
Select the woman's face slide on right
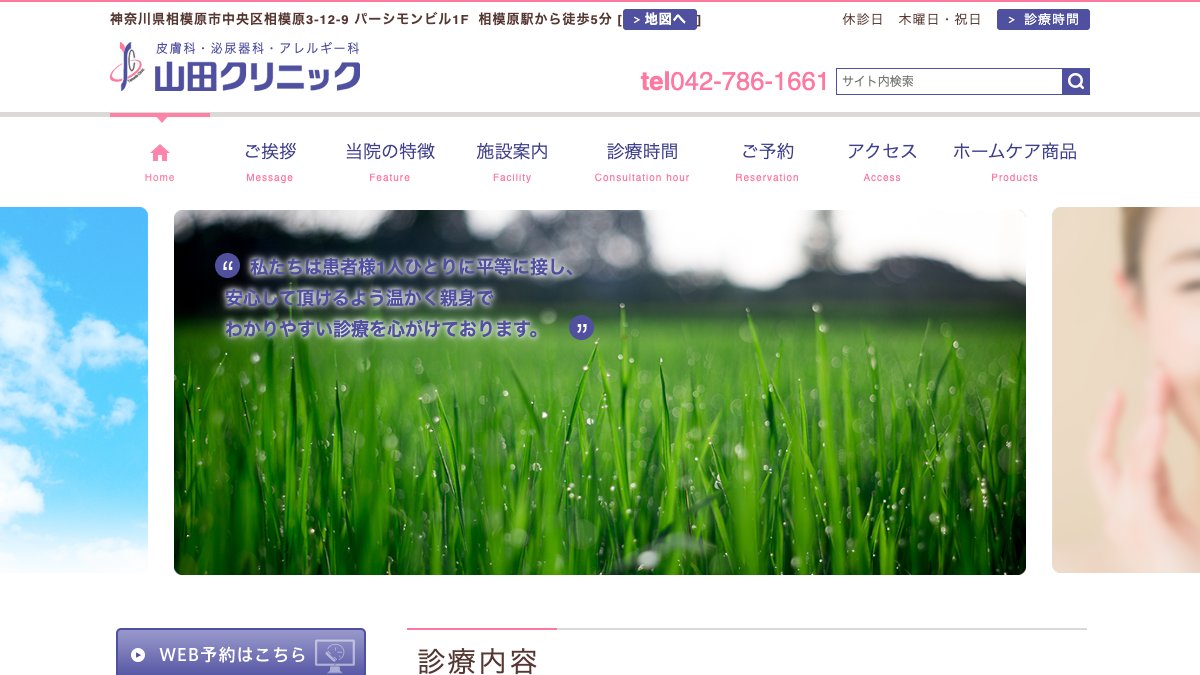click(x=1126, y=390)
